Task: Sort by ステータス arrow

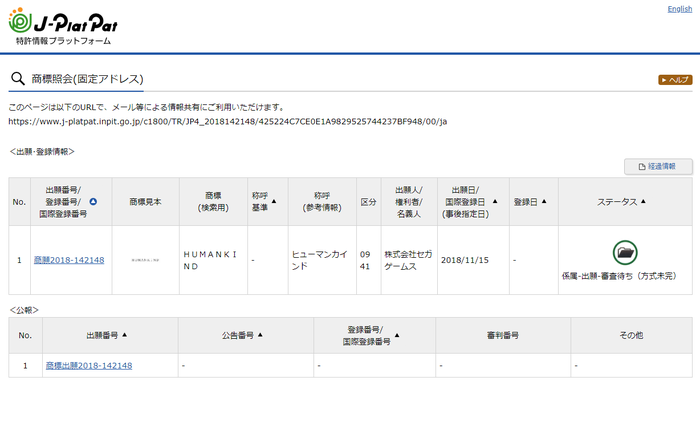Action: point(643,201)
